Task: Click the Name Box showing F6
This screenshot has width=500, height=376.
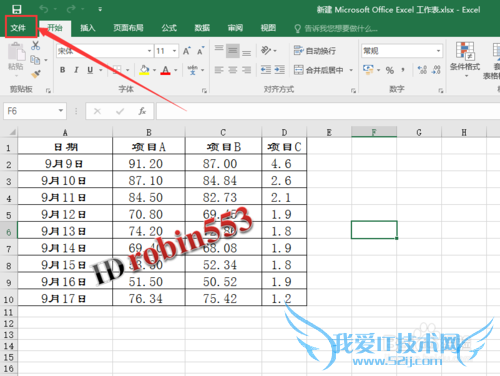Action: tap(35, 111)
